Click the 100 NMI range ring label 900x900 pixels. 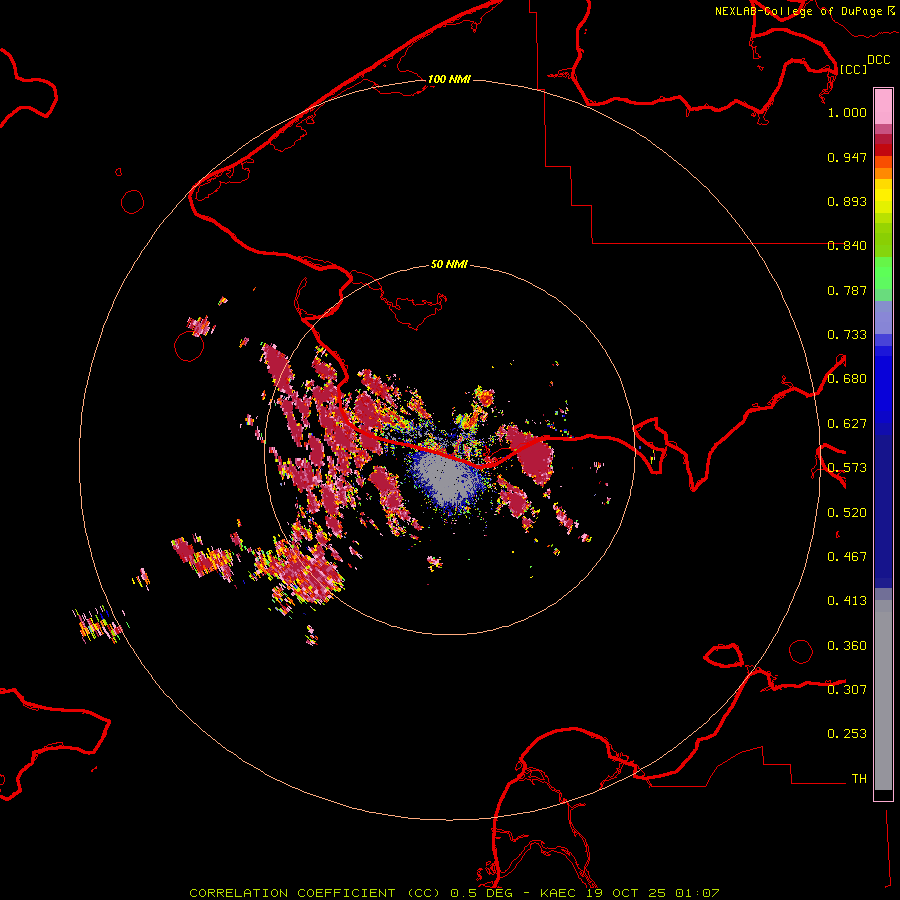(449, 79)
